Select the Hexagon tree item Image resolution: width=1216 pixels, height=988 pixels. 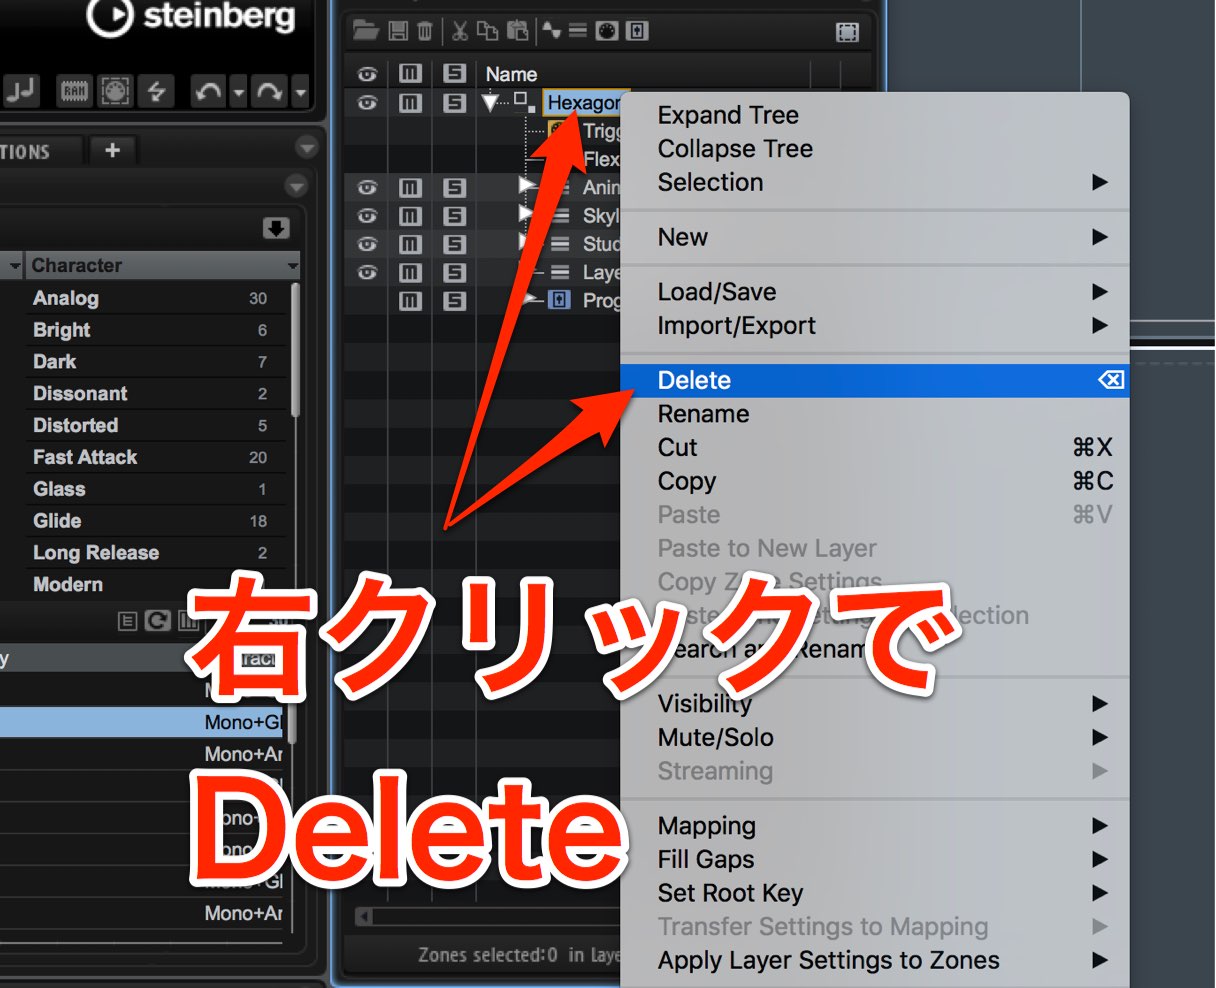click(x=584, y=103)
